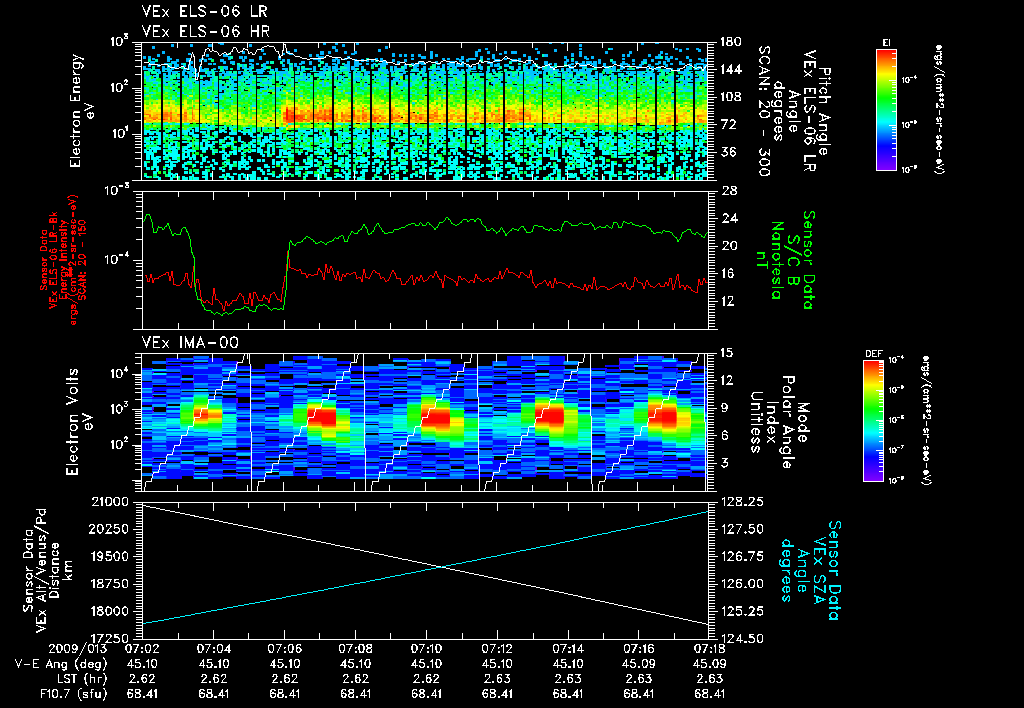Click the '125.25' SZA axis tick

click(740, 611)
